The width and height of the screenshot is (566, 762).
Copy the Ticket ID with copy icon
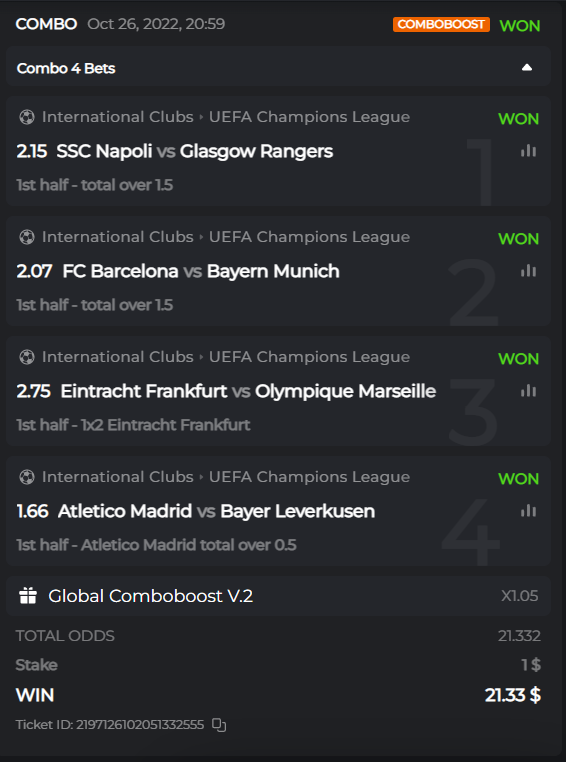[219, 725]
